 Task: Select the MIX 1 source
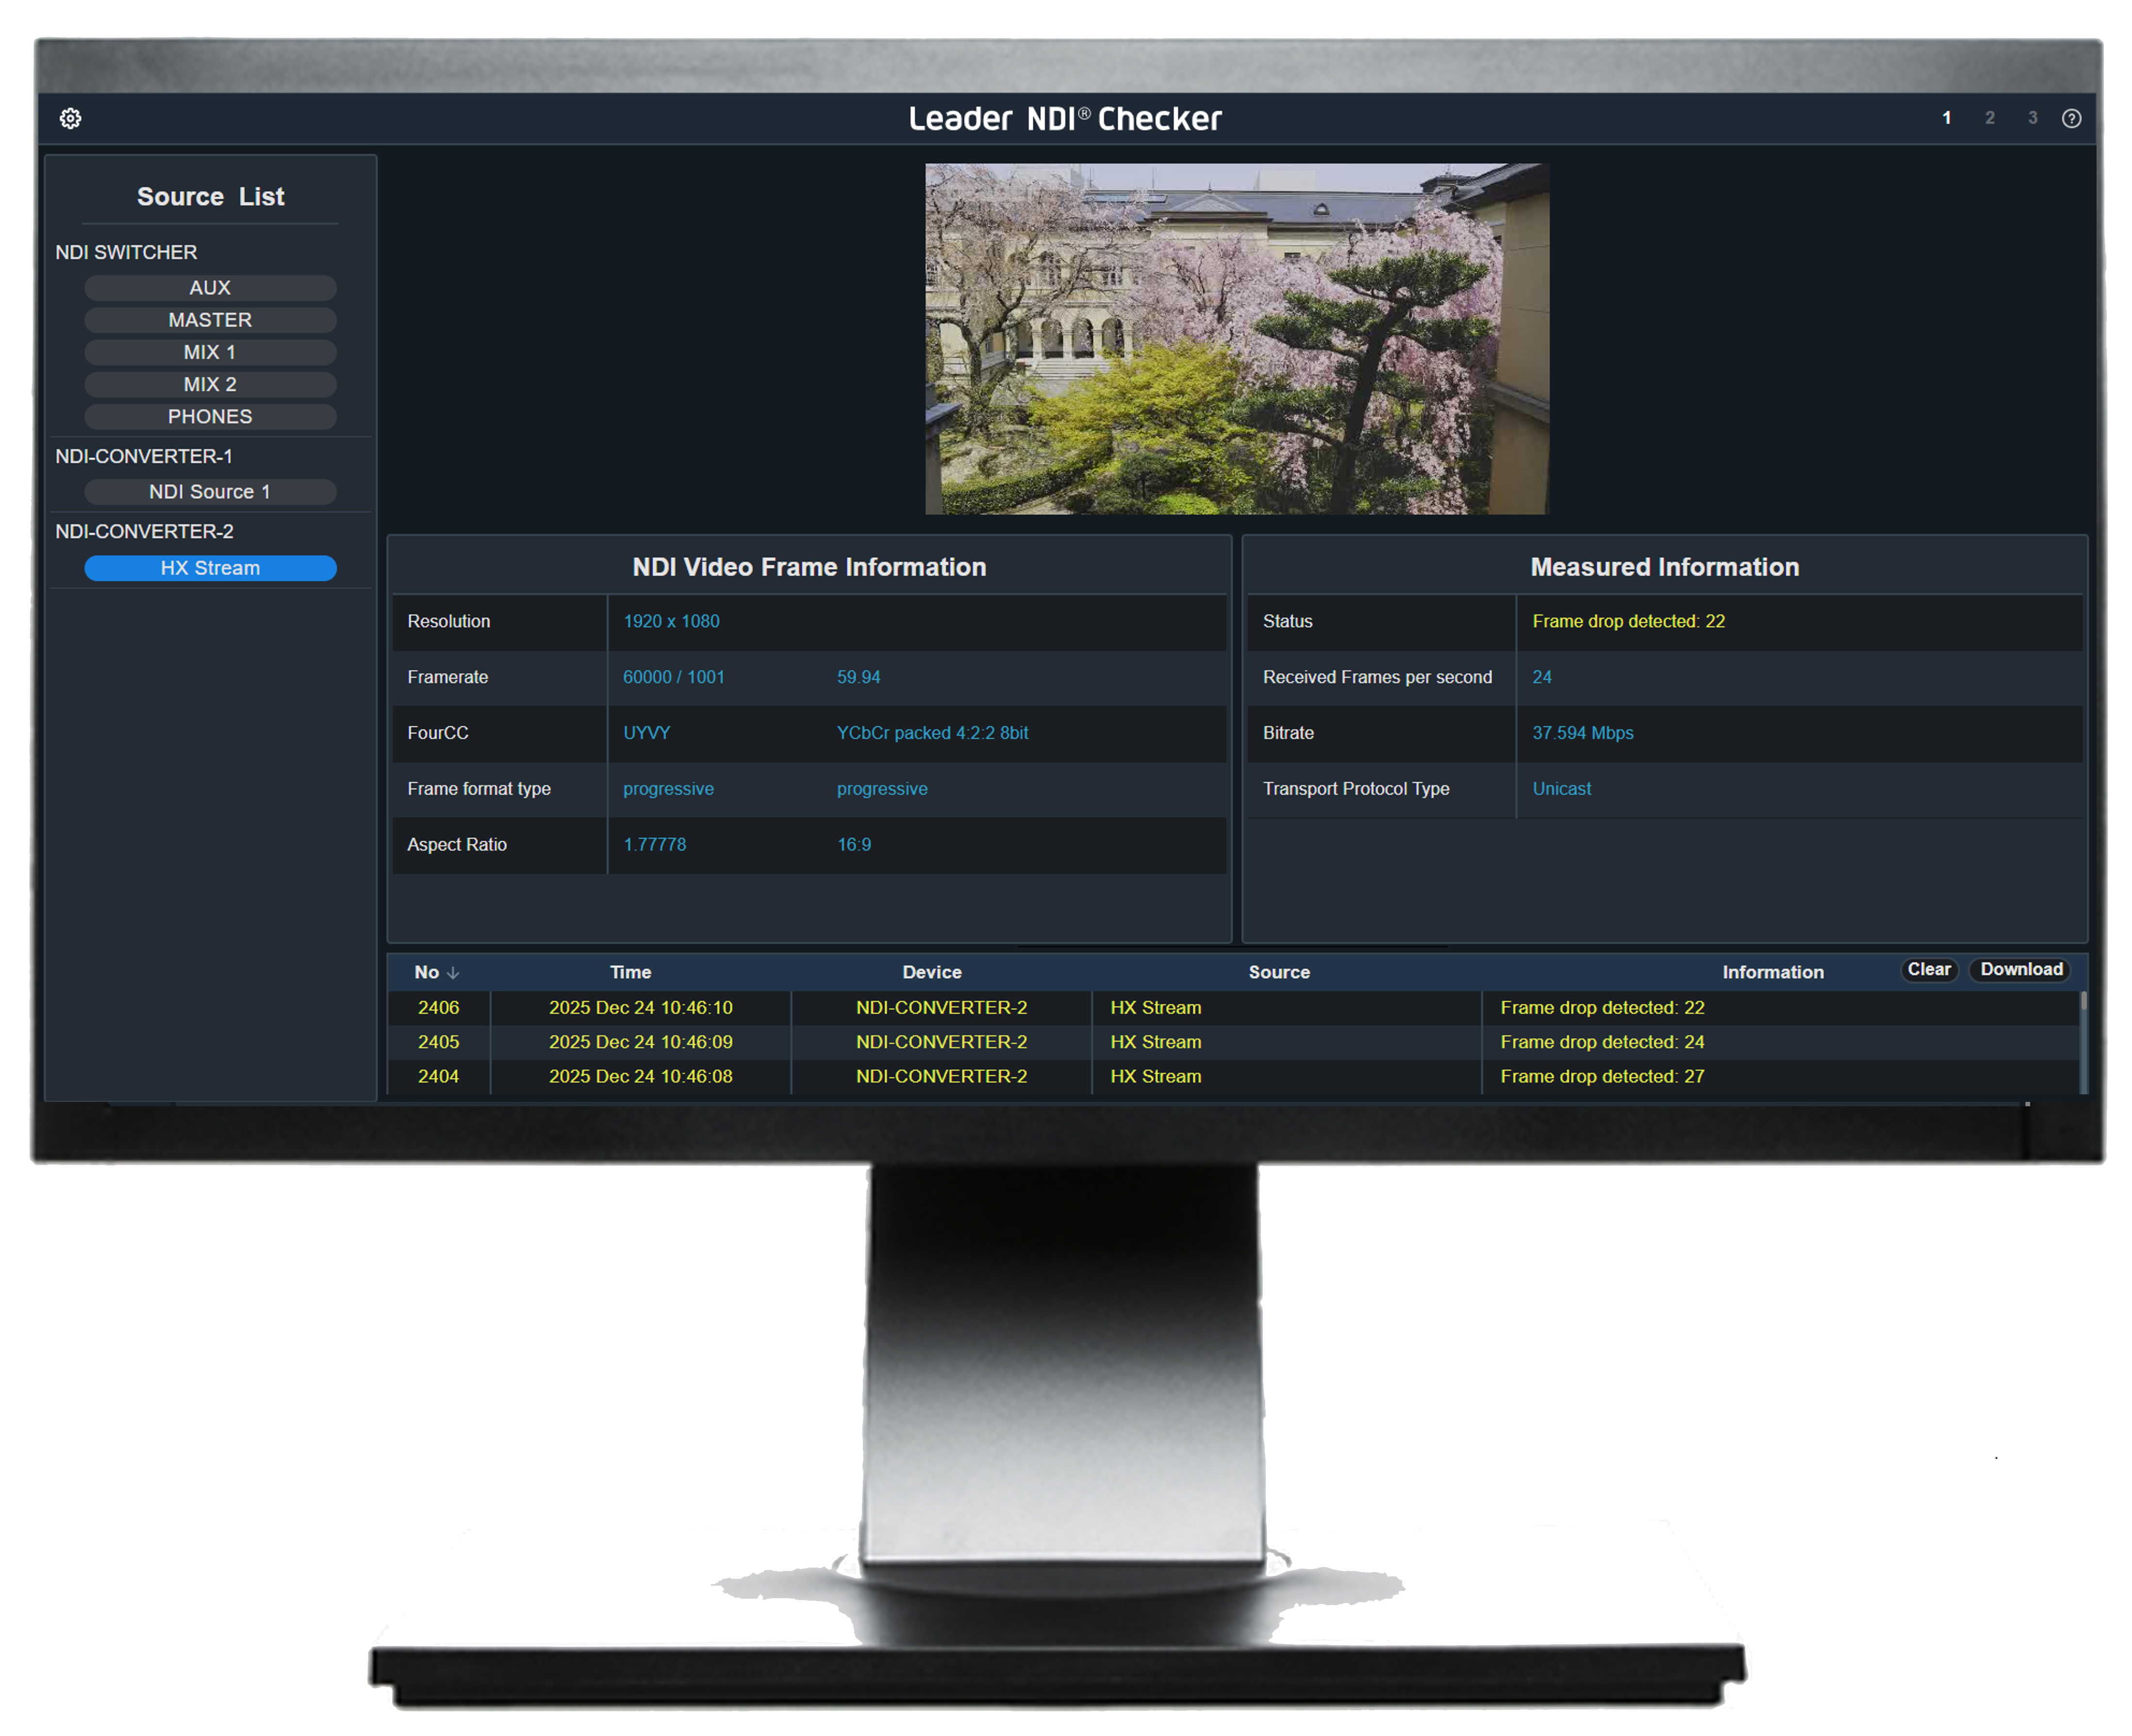coord(210,352)
